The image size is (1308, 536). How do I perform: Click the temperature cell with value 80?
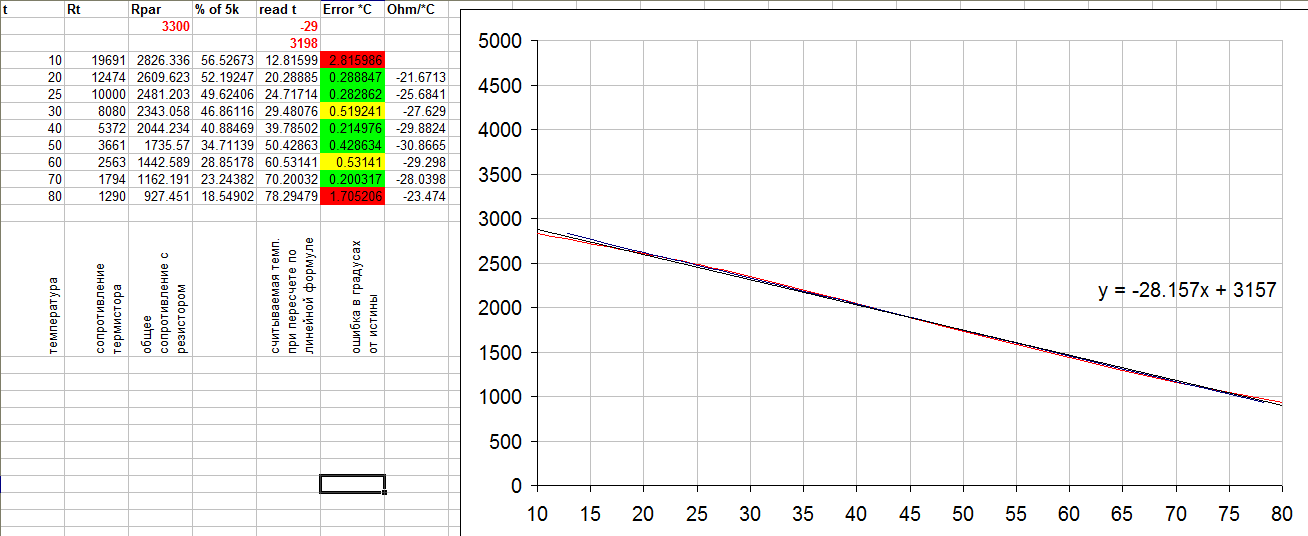[32, 196]
